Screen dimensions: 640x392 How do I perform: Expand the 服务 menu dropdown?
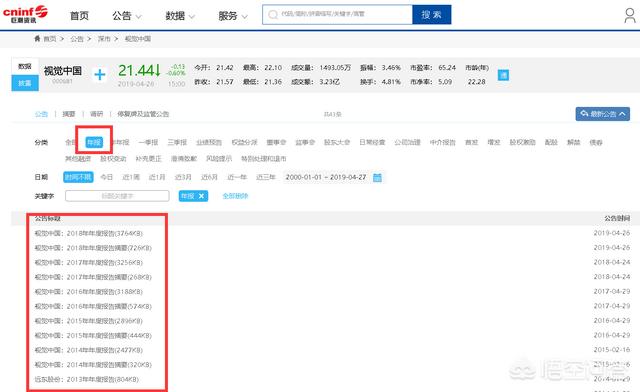click(233, 16)
